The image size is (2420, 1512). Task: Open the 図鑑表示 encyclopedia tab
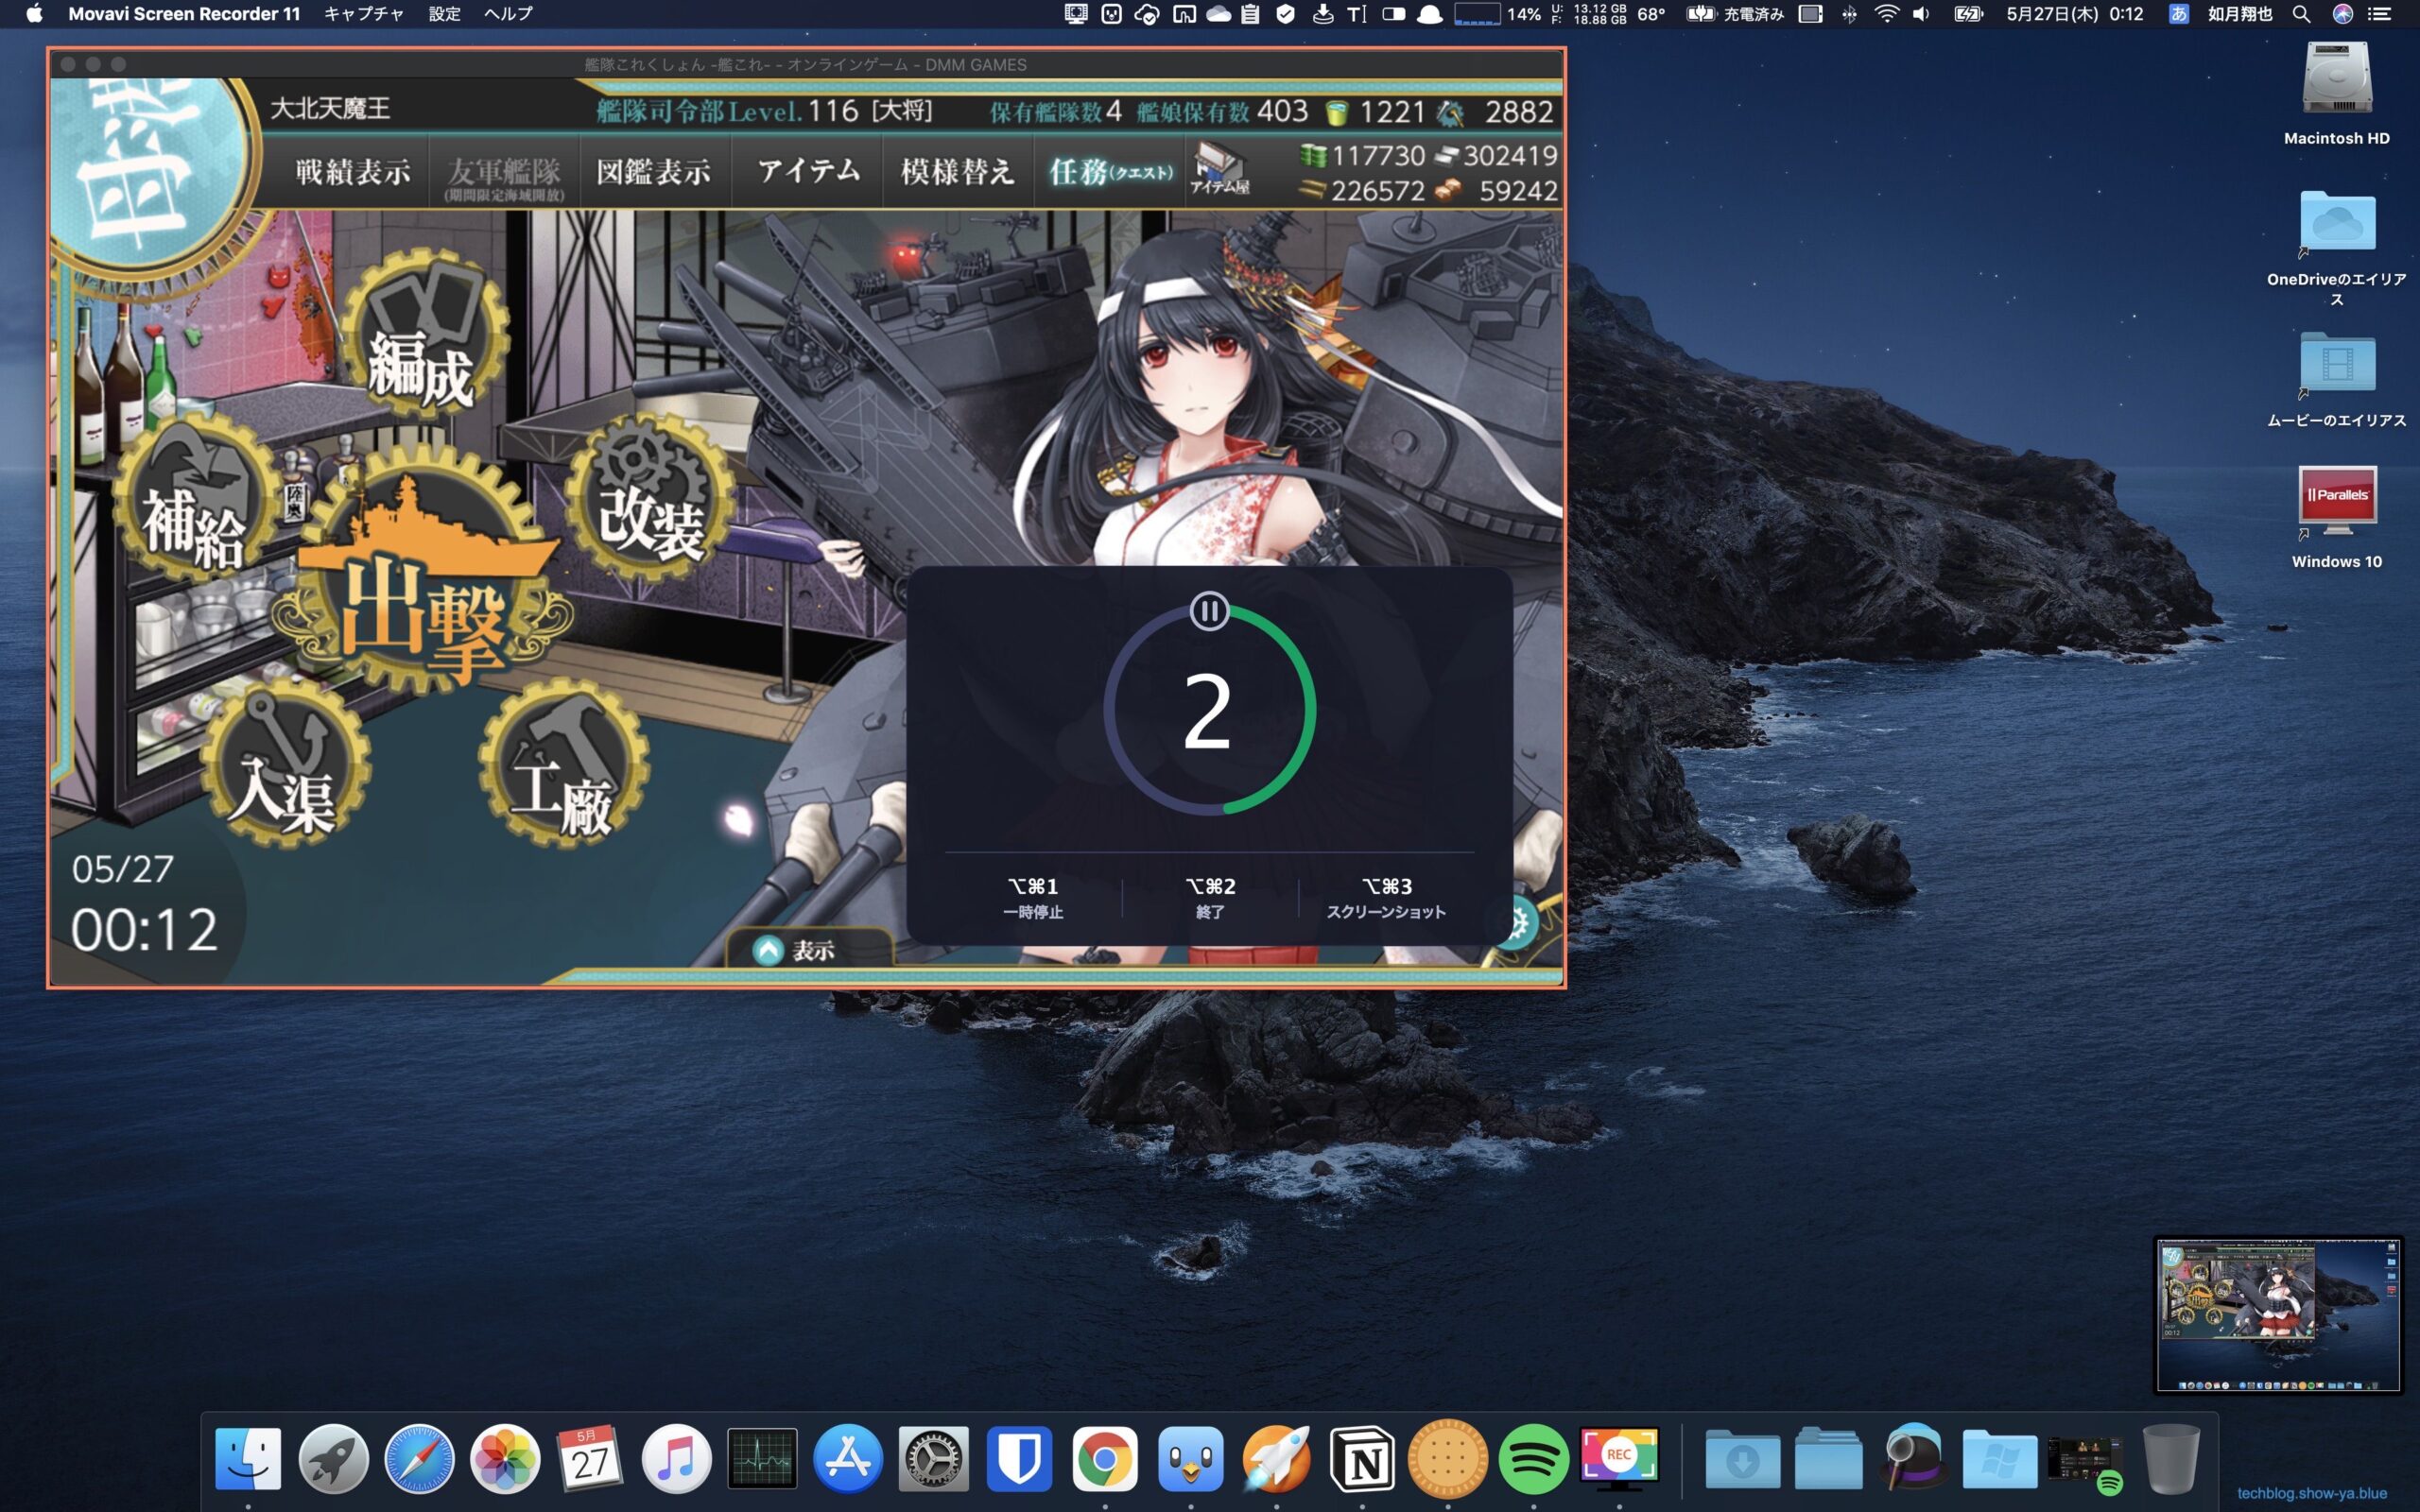point(653,172)
